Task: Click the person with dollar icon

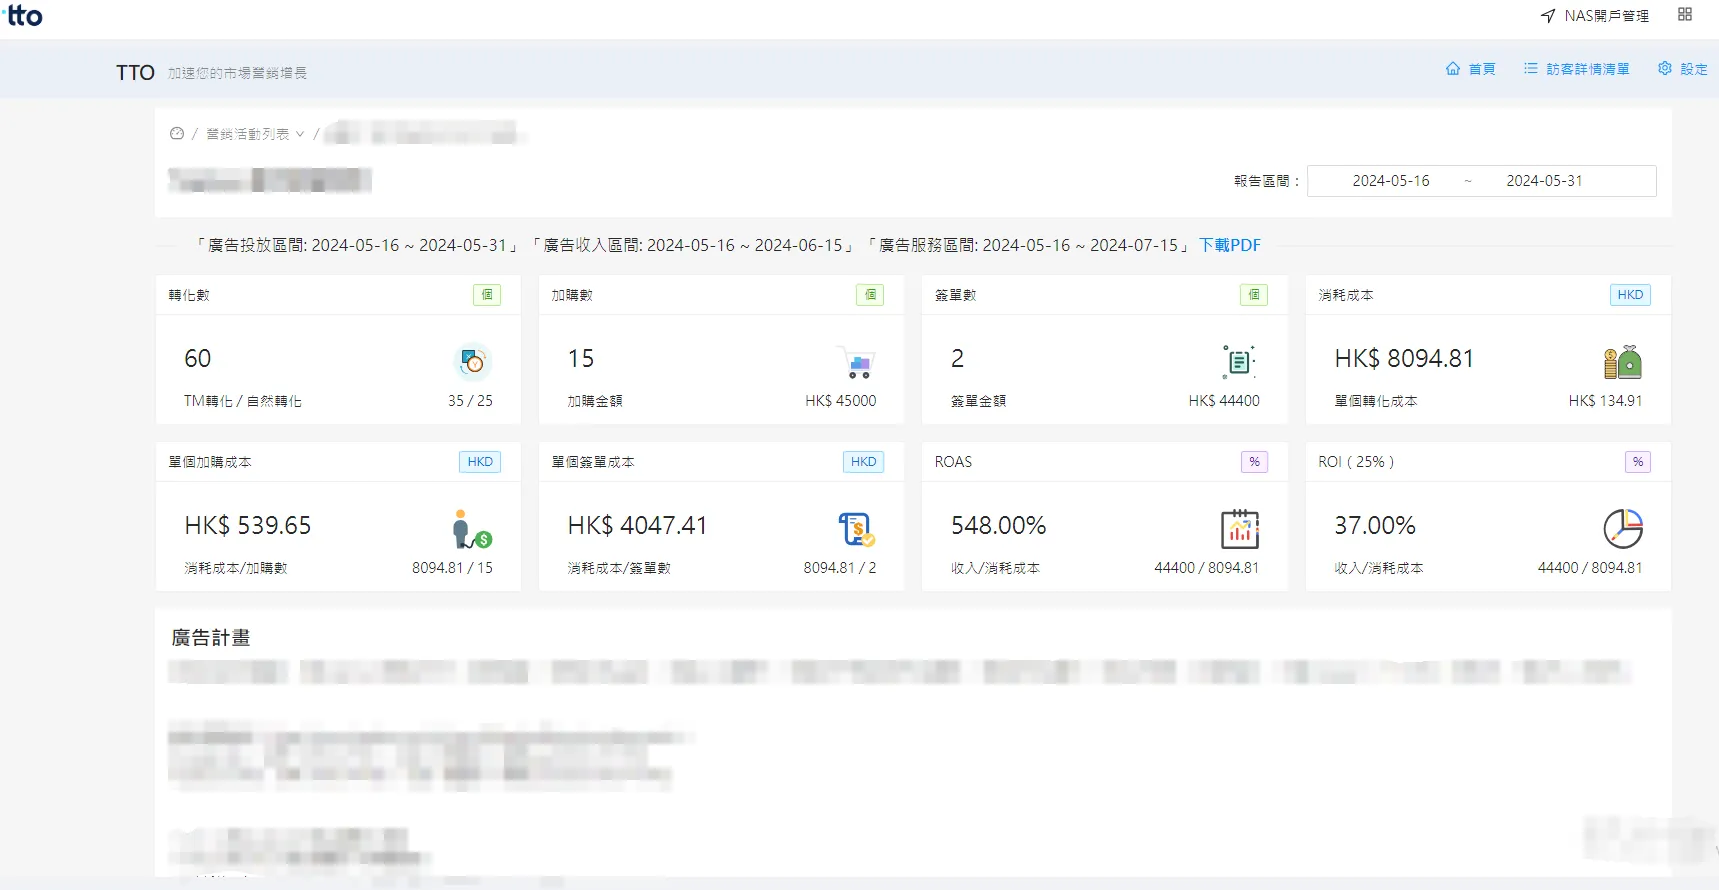Action: coord(471,529)
